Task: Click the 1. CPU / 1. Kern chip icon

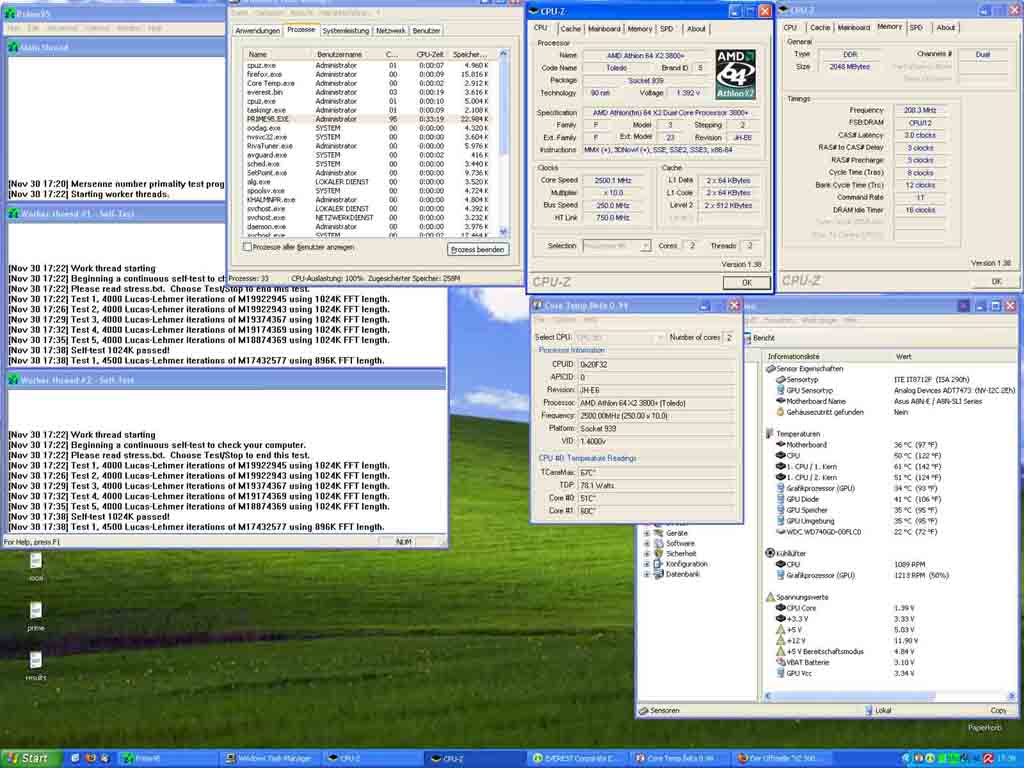Action: pyautogui.click(x=780, y=466)
